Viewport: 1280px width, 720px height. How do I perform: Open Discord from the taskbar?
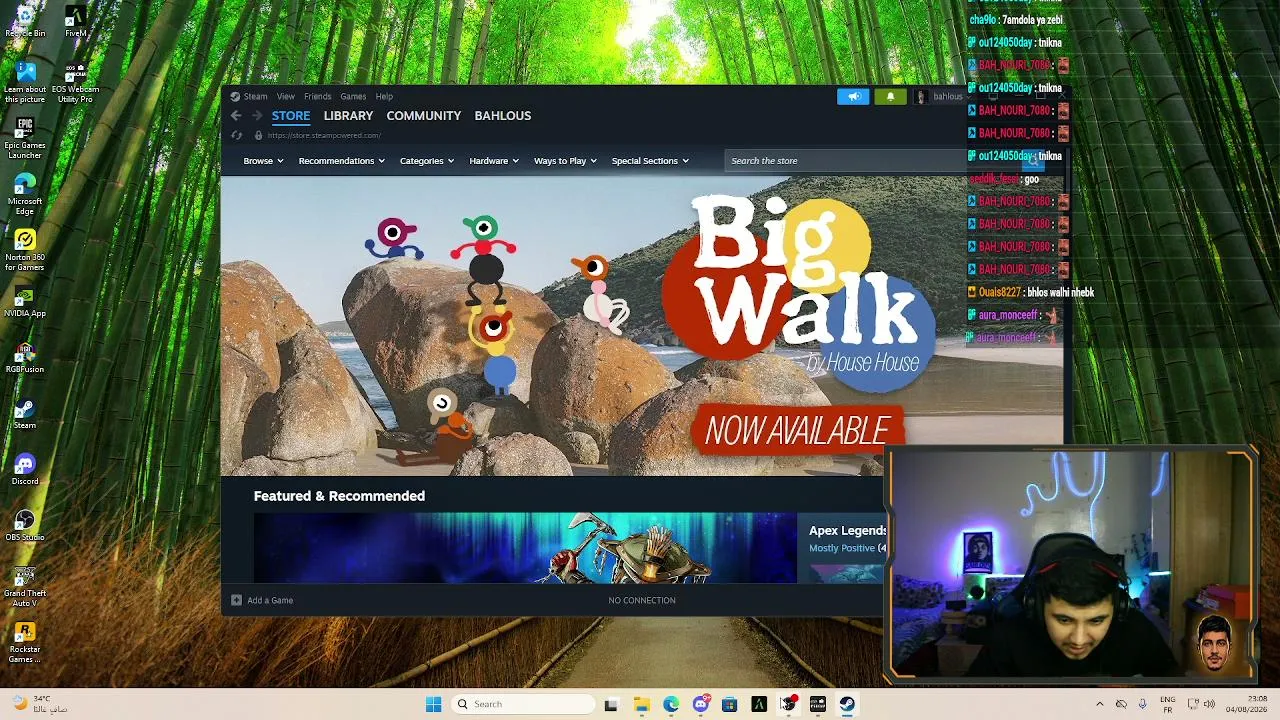(x=701, y=704)
